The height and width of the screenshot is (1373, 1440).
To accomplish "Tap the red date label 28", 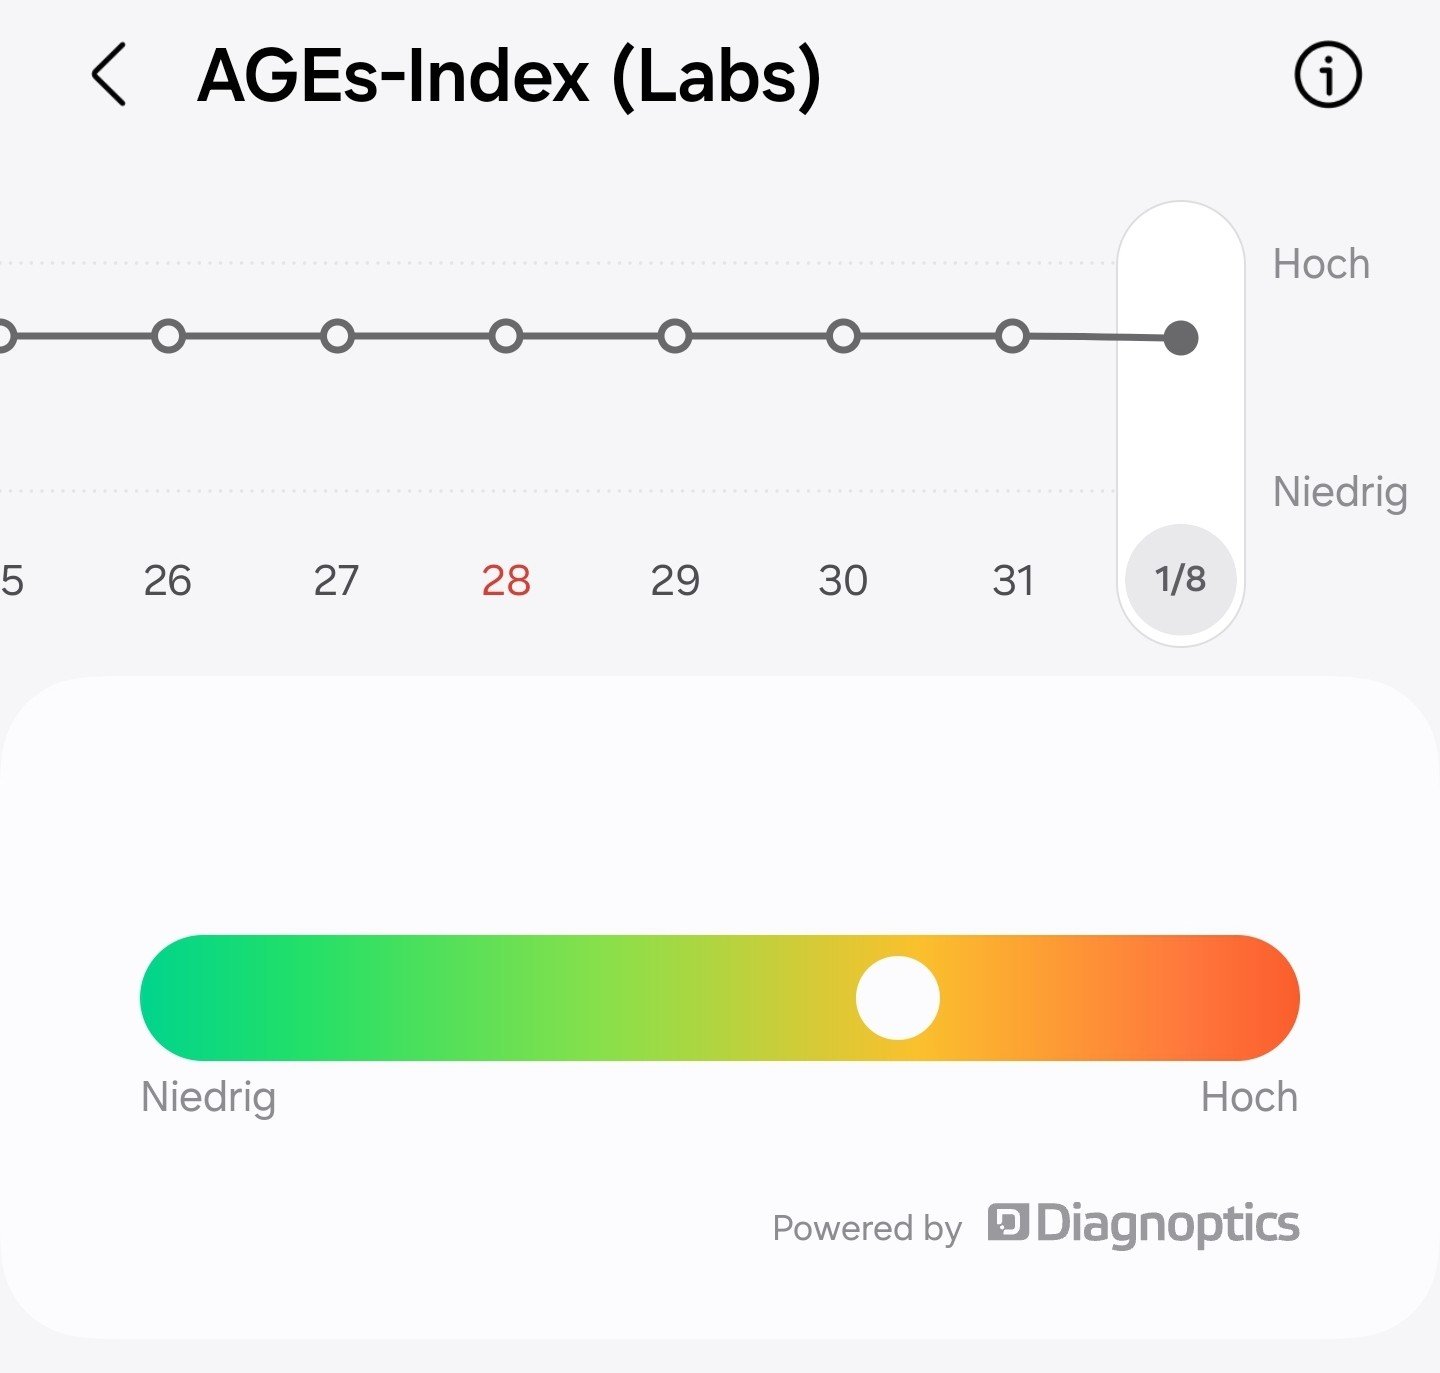I will point(506,580).
